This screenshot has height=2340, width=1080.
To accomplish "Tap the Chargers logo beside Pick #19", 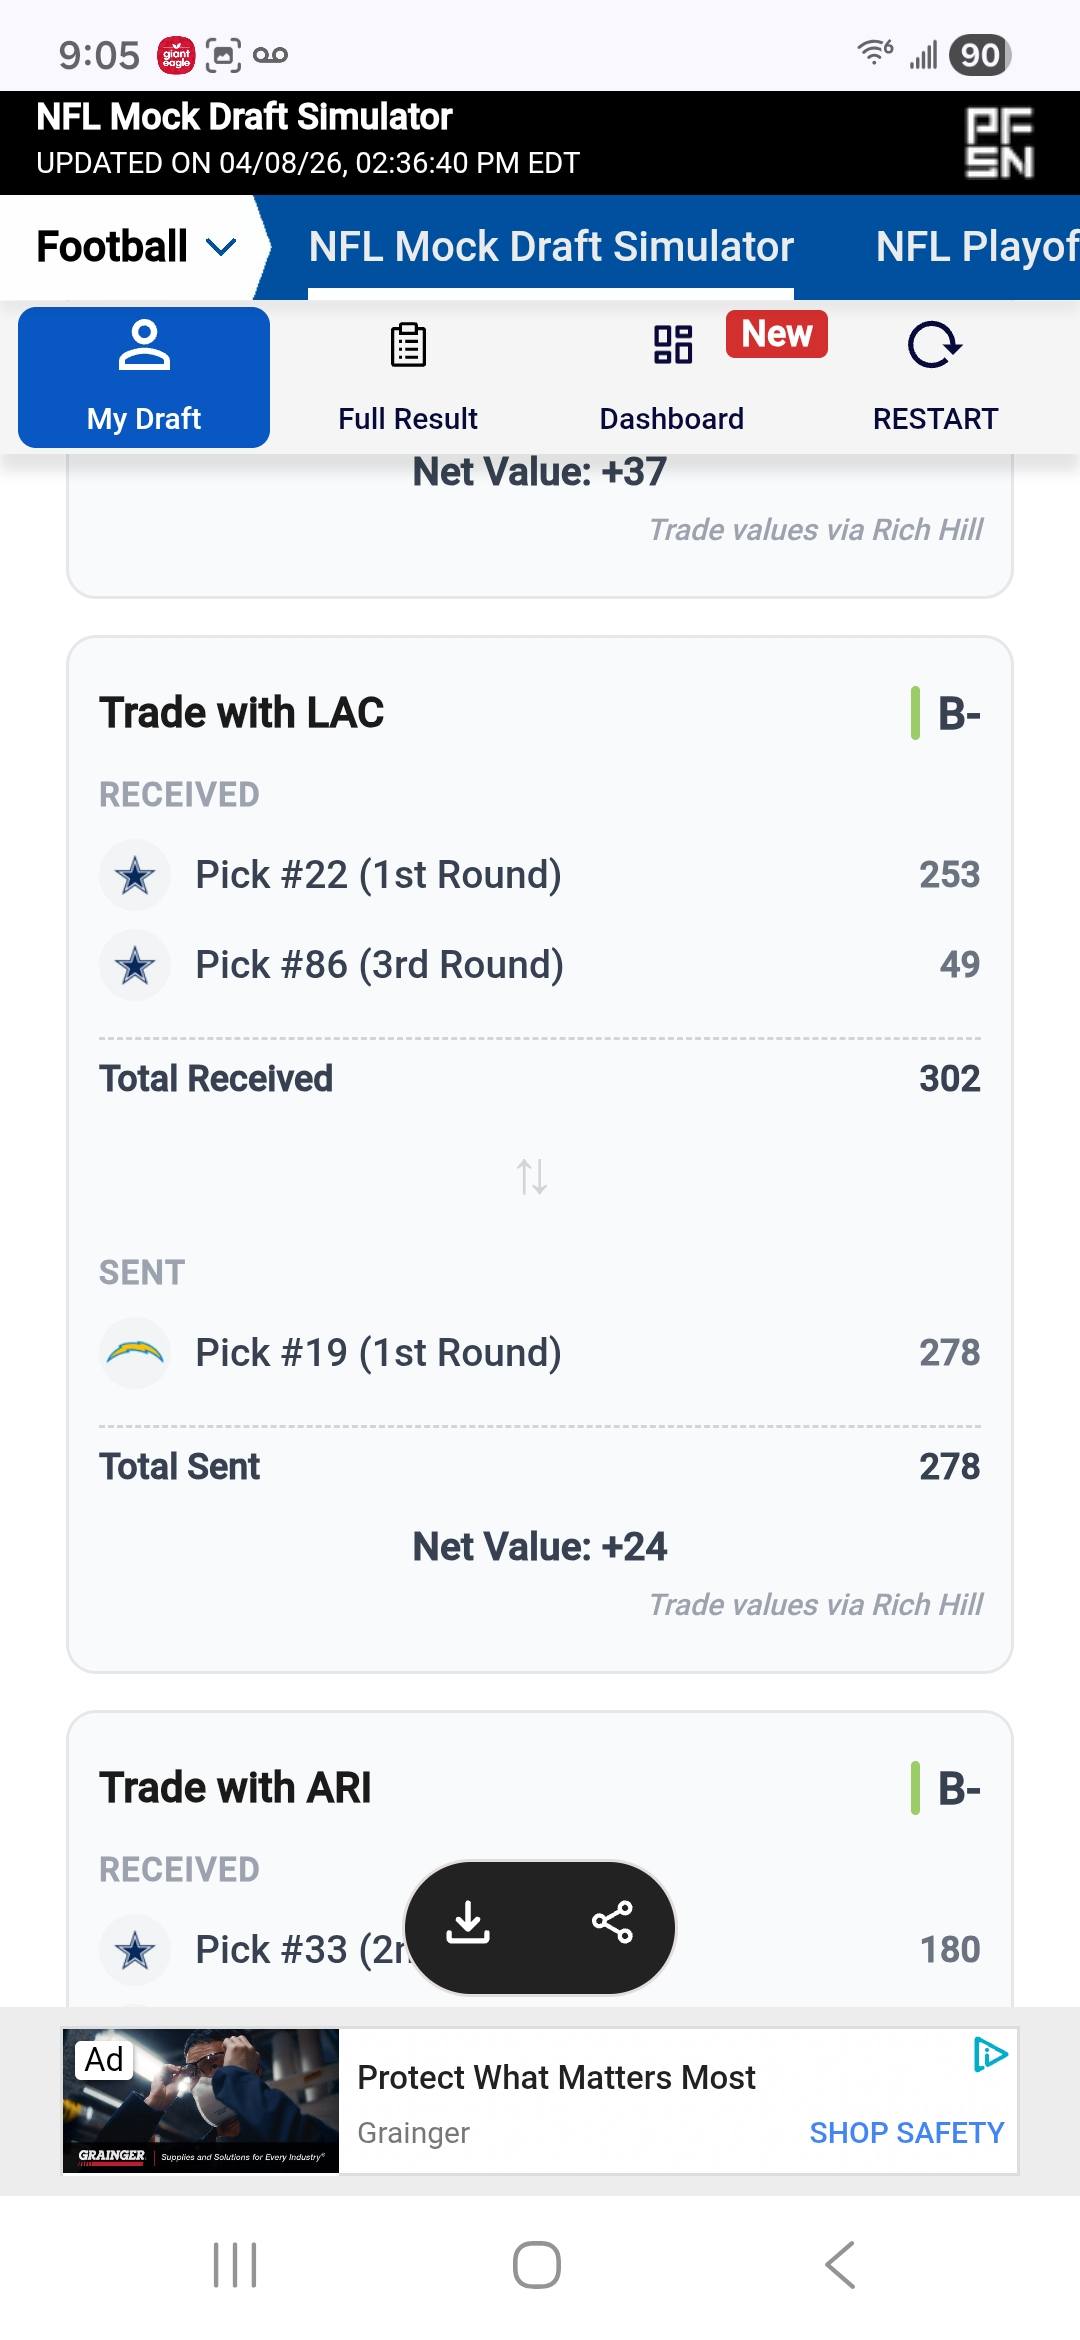I will click(x=135, y=1353).
